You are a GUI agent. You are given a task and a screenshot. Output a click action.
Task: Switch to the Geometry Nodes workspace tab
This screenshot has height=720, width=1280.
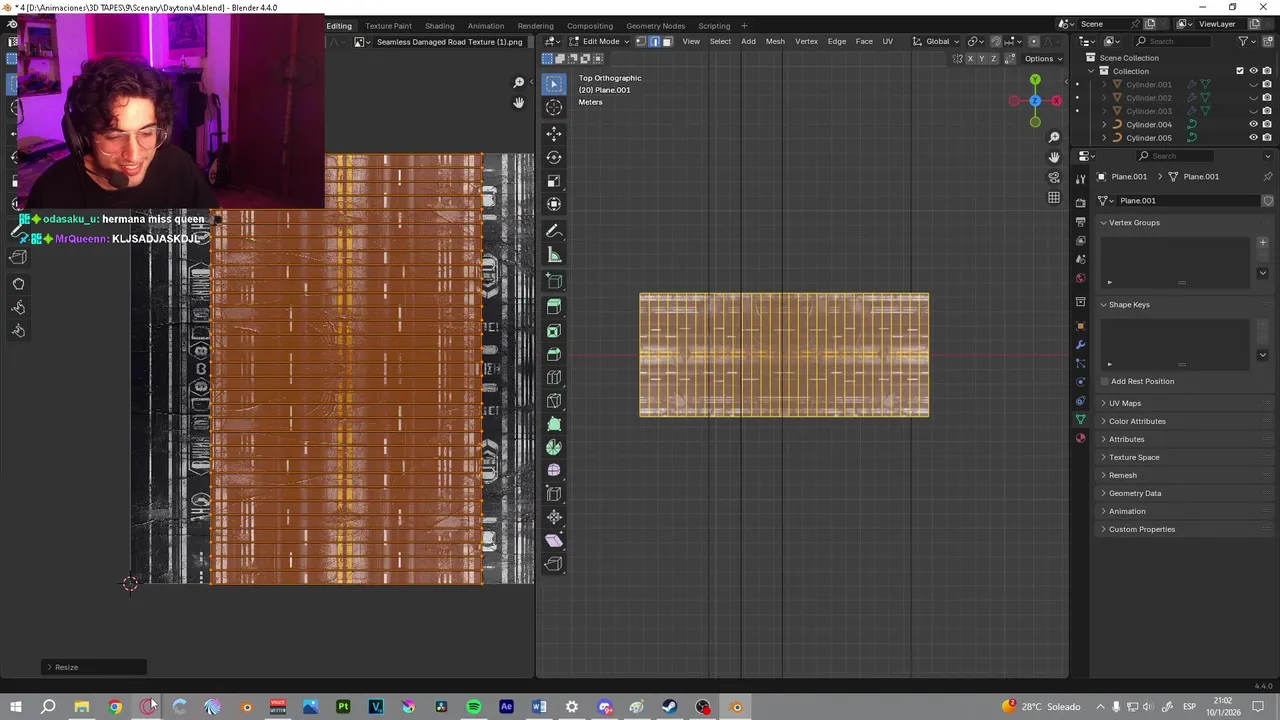655,26
